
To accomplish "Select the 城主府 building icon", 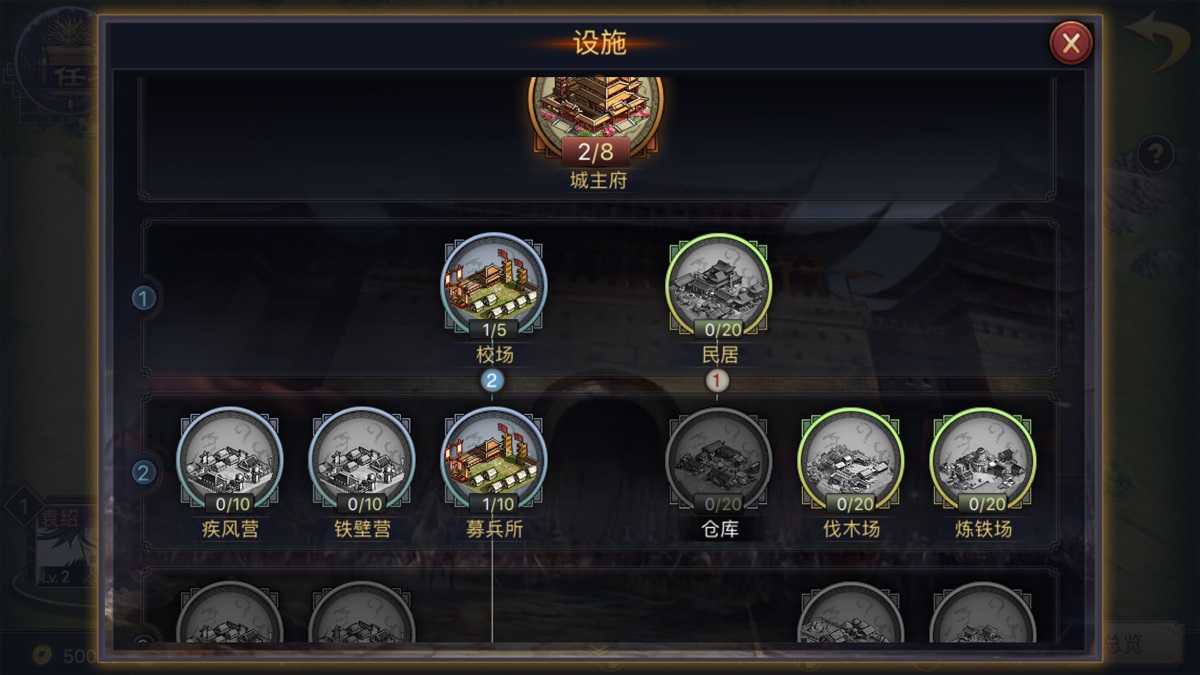I will [x=596, y=113].
